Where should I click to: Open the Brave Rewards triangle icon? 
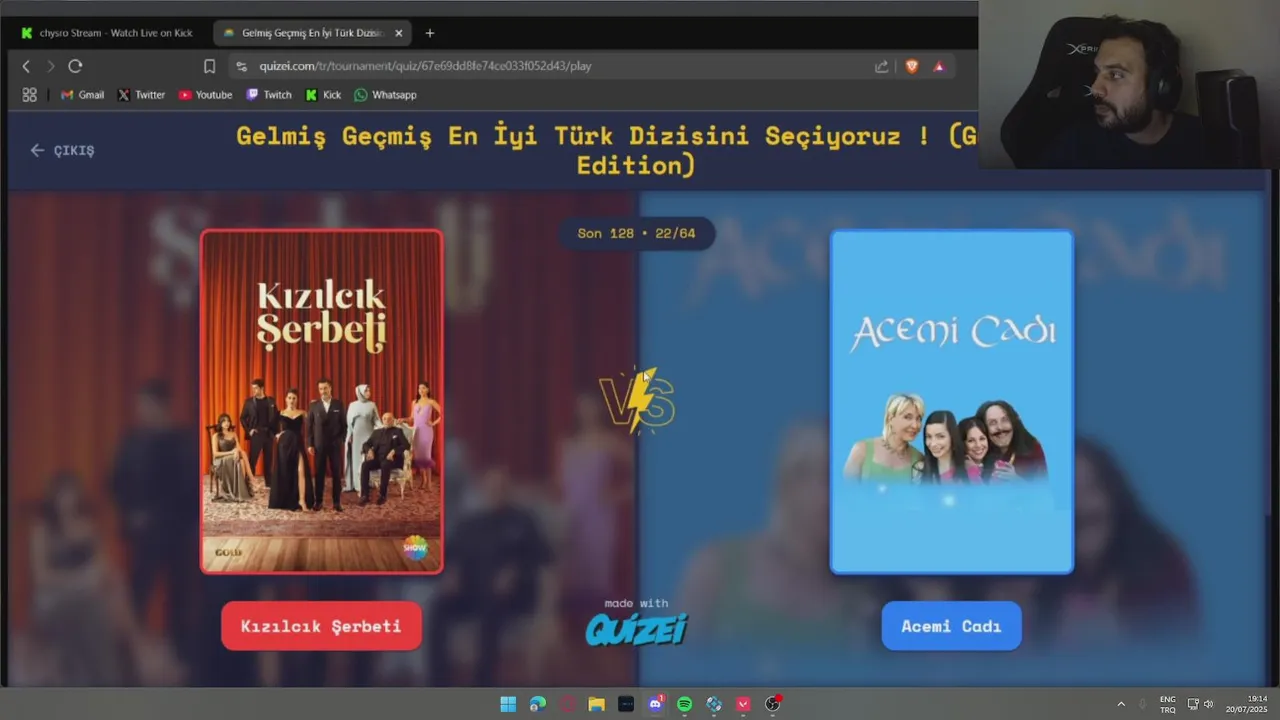pos(939,66)
